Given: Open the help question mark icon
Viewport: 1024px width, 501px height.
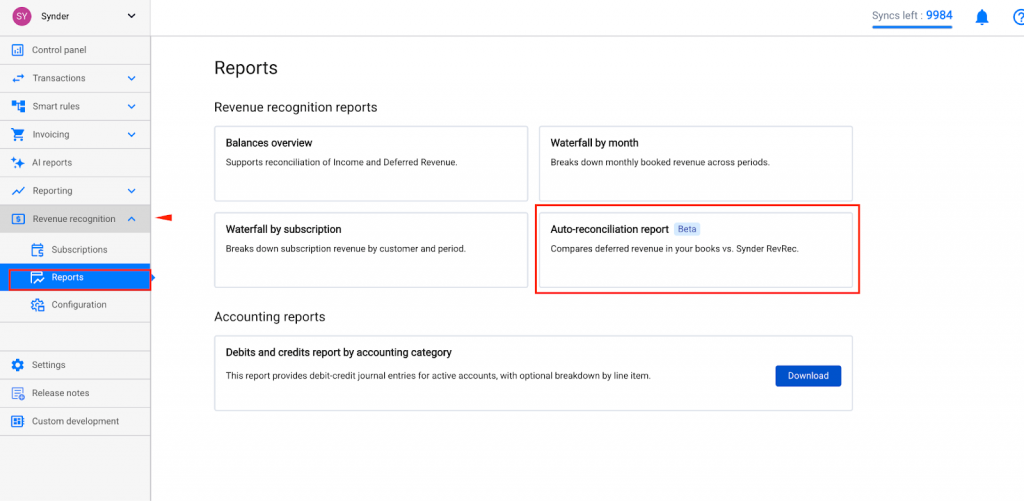Looking at the screenshot, I should 1015,17.
